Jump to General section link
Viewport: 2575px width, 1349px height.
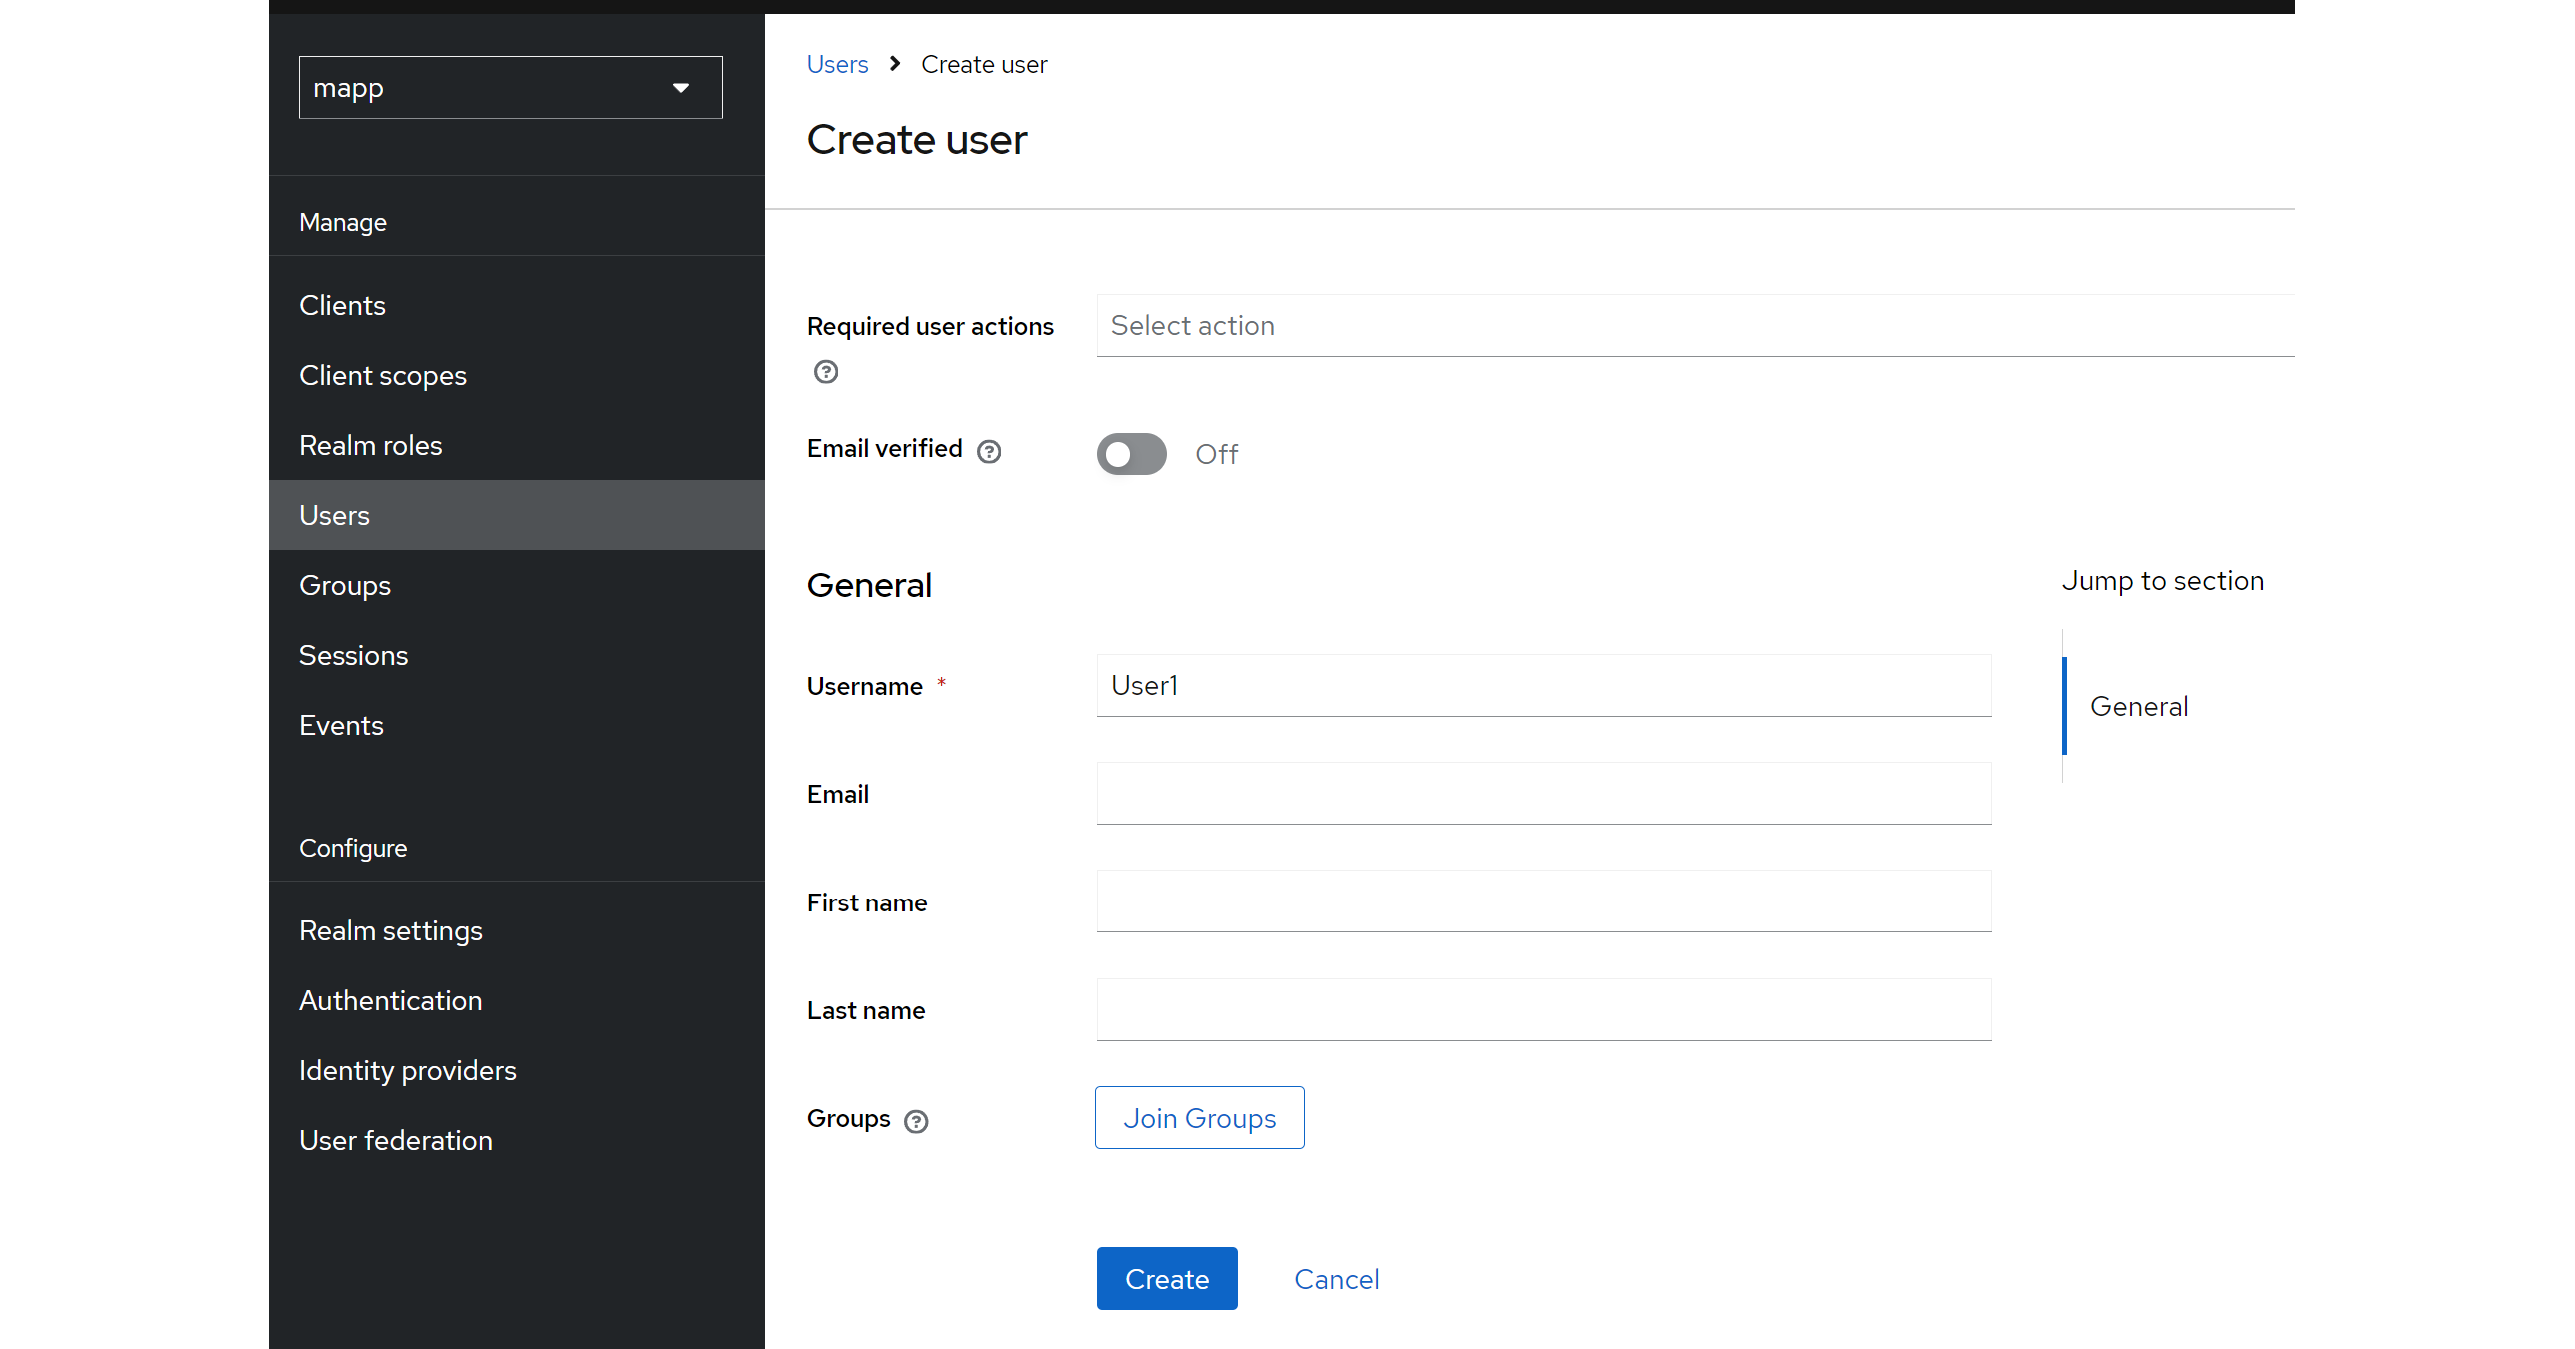coord(2138,706)
